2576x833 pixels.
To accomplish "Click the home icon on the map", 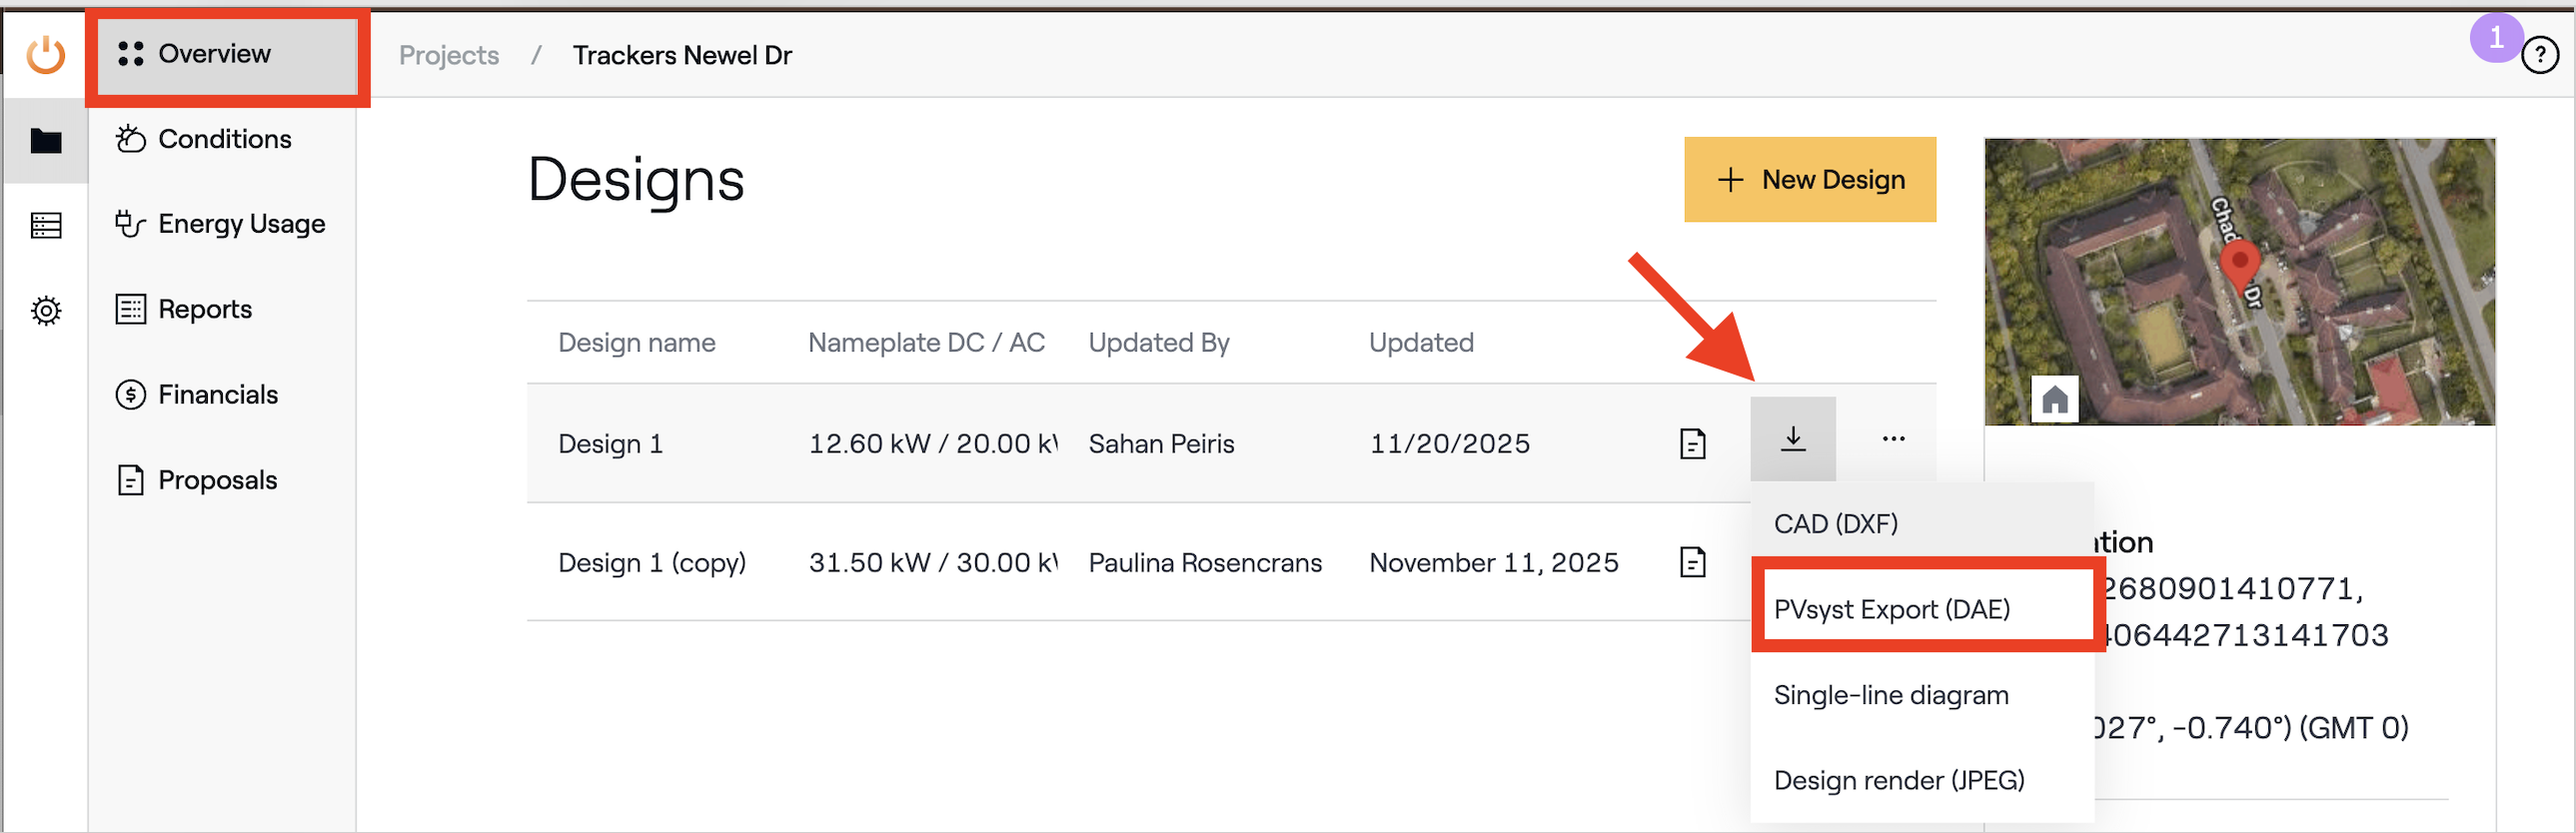I will pos(2054,400).
